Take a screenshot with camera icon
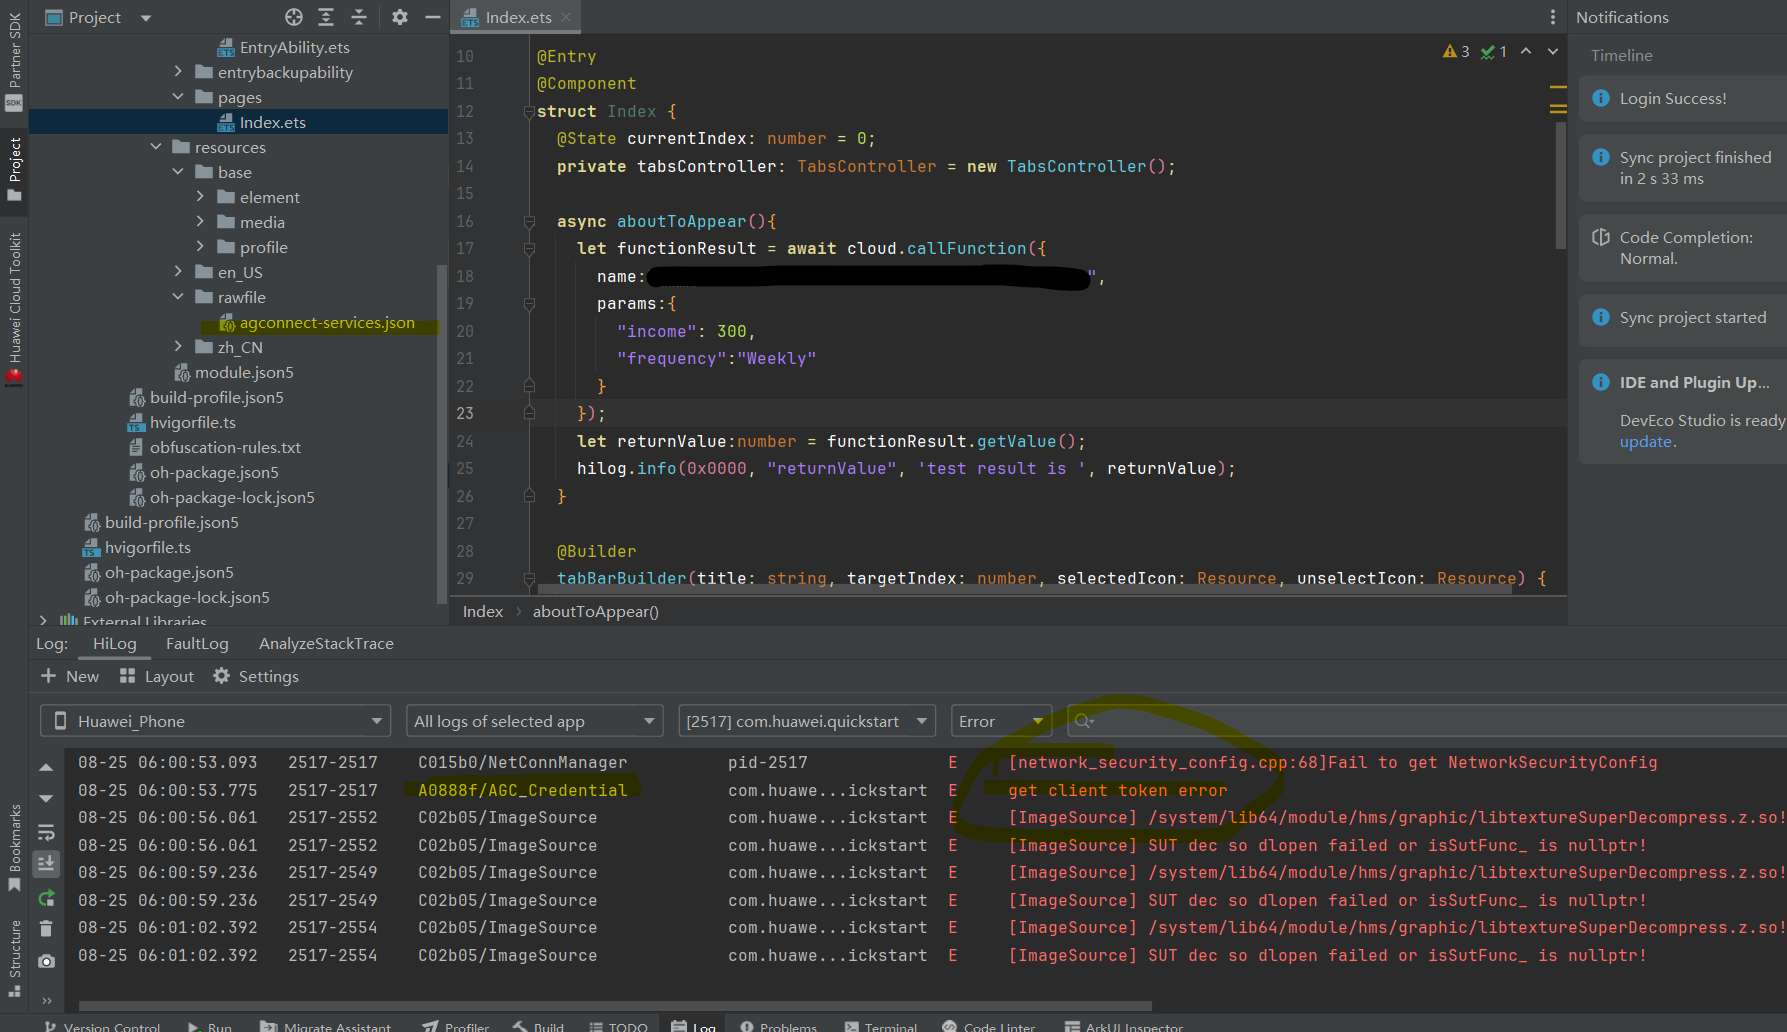The height and width of the screenshot is (1032, 1787). point(46,961)
